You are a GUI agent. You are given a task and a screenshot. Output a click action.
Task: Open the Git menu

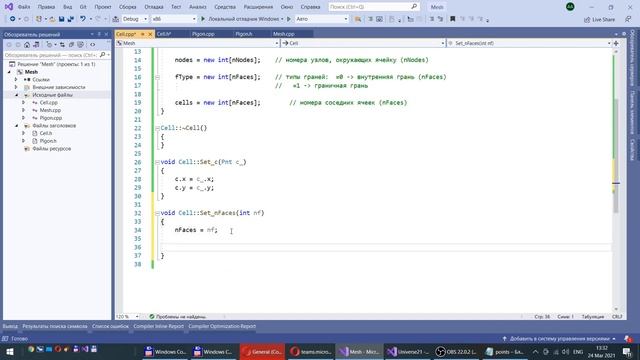[83, 7]
